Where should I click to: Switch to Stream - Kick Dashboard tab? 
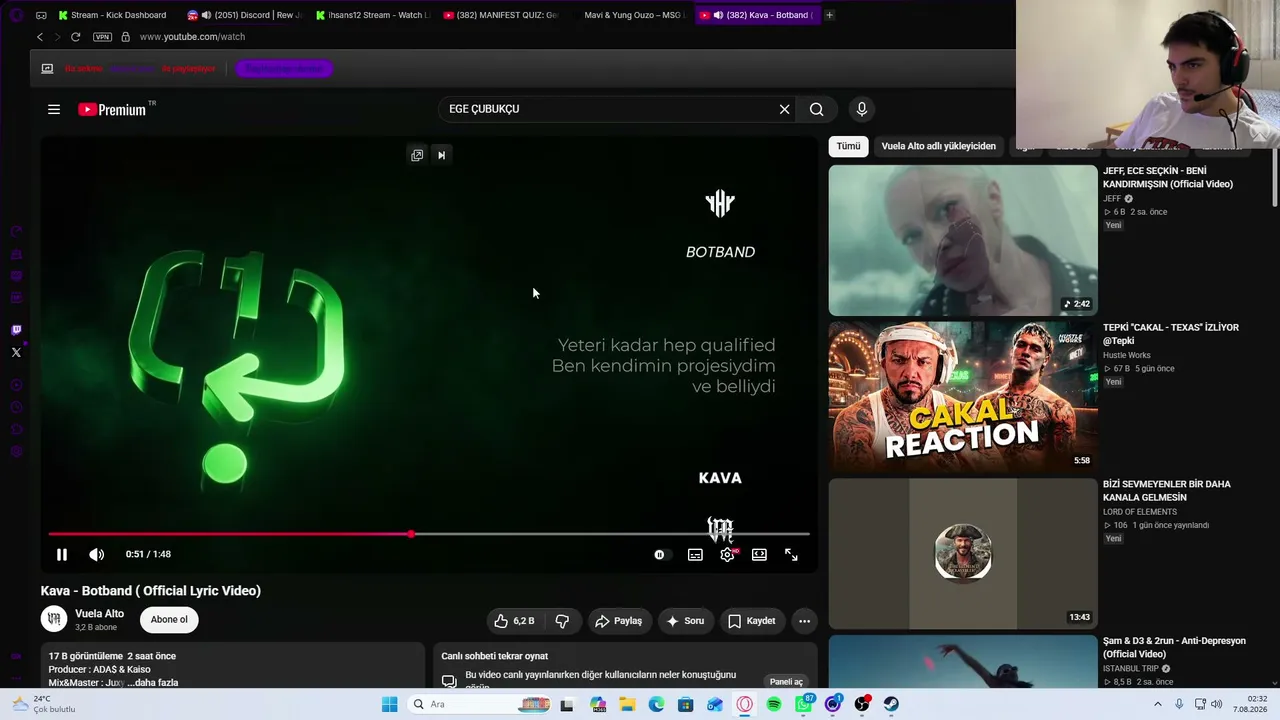[112, 15]
